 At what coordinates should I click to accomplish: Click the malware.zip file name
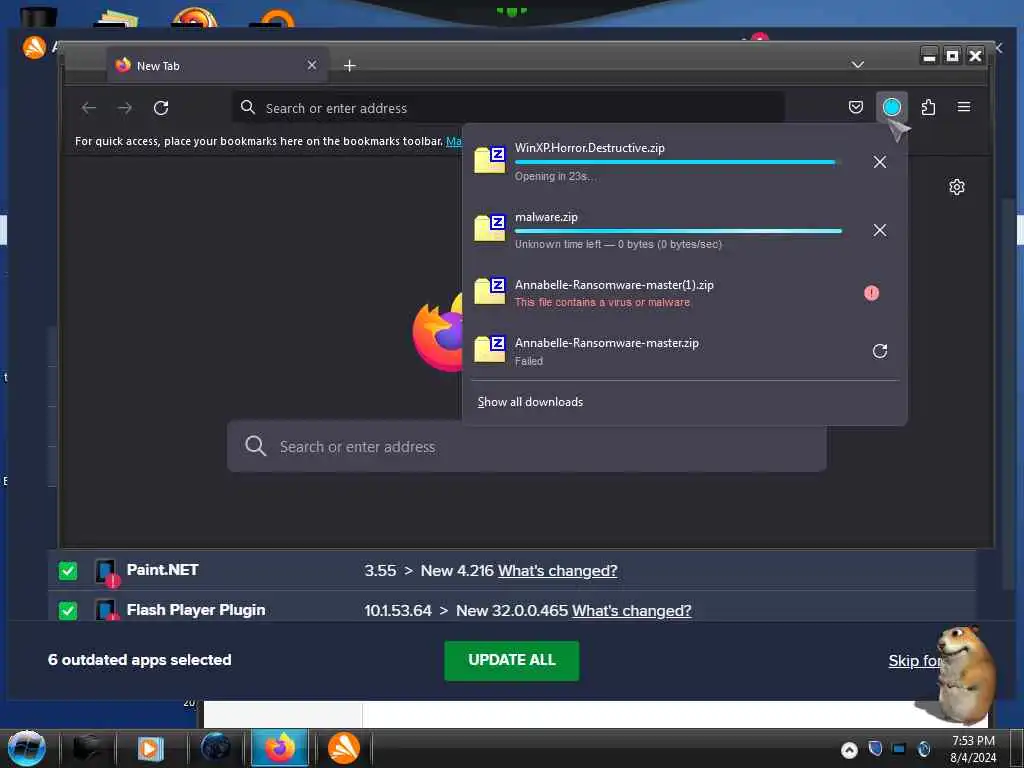546,217
